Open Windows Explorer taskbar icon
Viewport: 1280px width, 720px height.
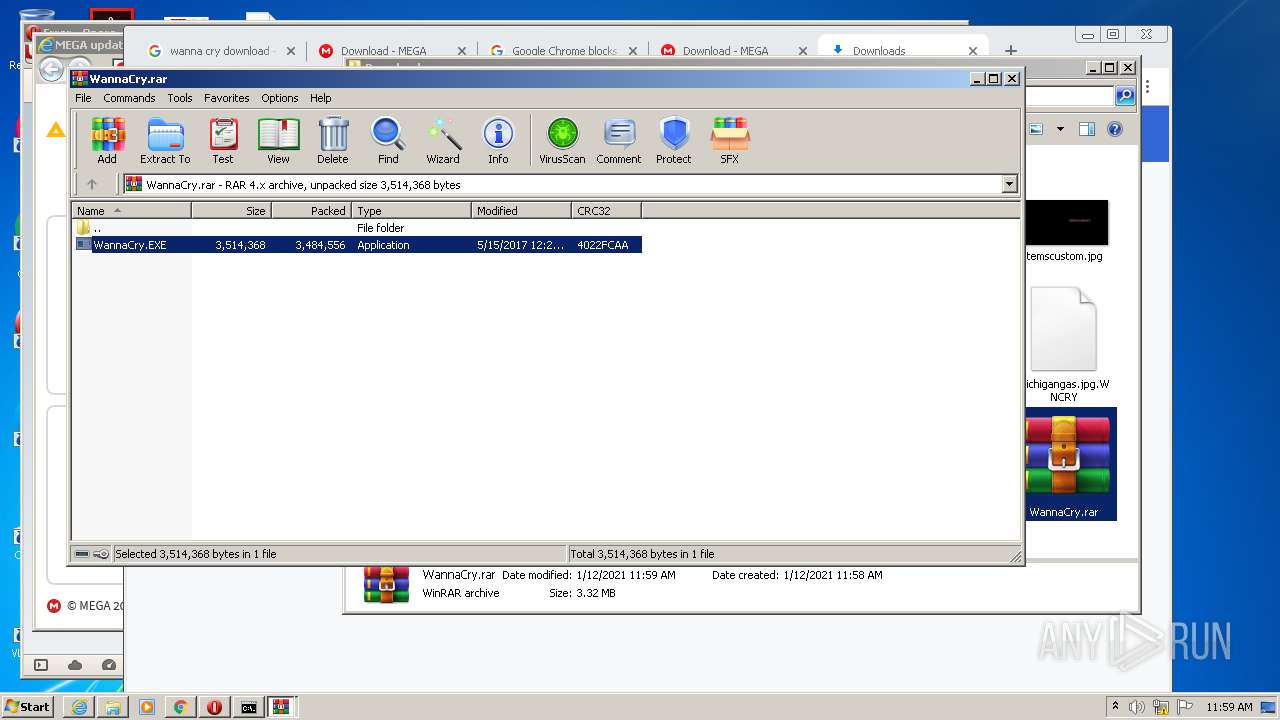click(113, 707)
